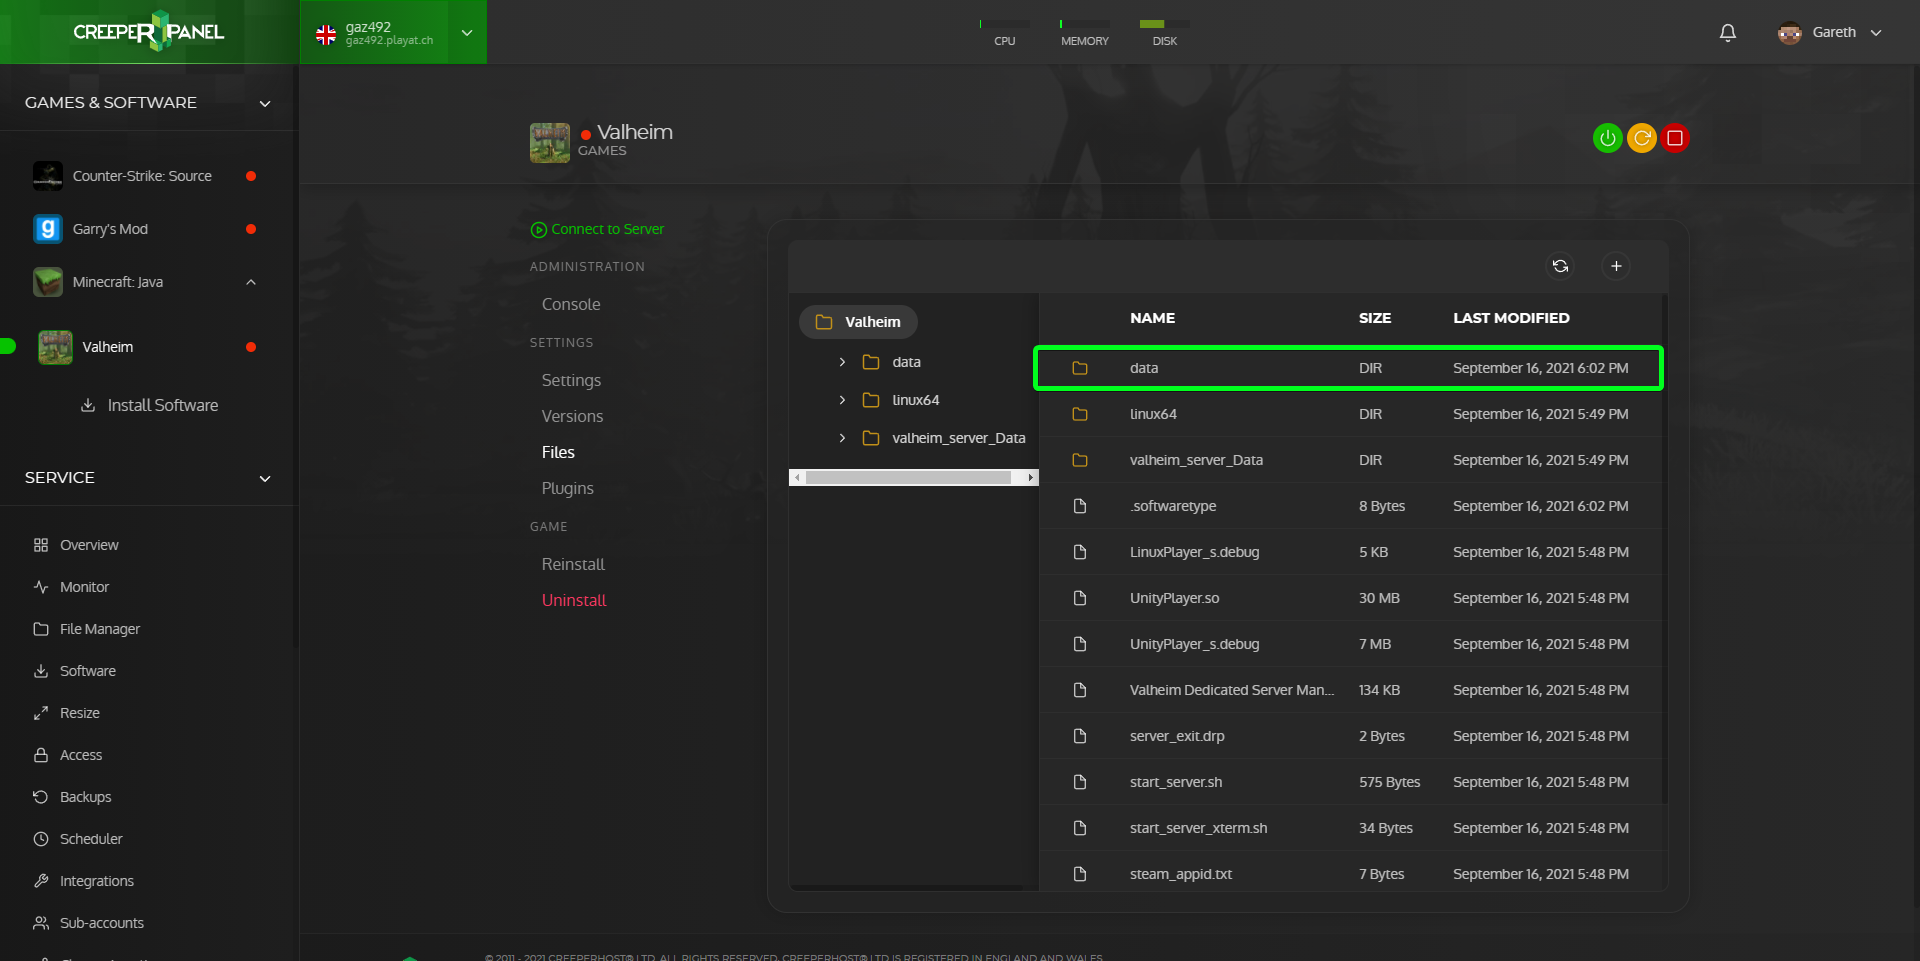1920x961 pixels.
Task: Click the Gareth user avatar
Action: (x=1790, y=33)
